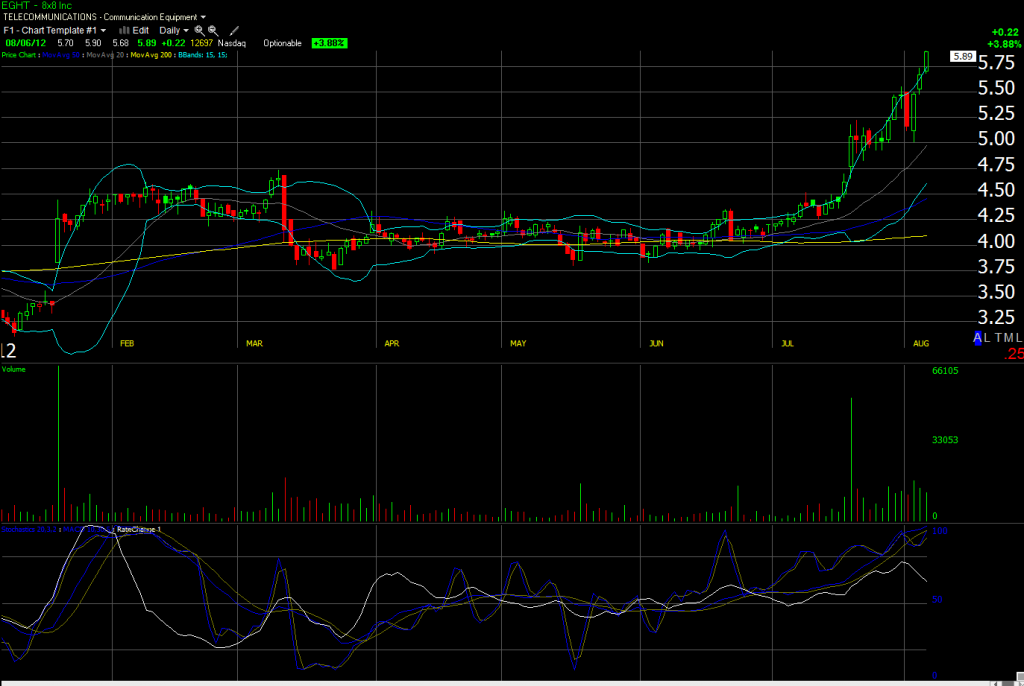Click the MovAvg 50 indicator label

coord(61,55)
